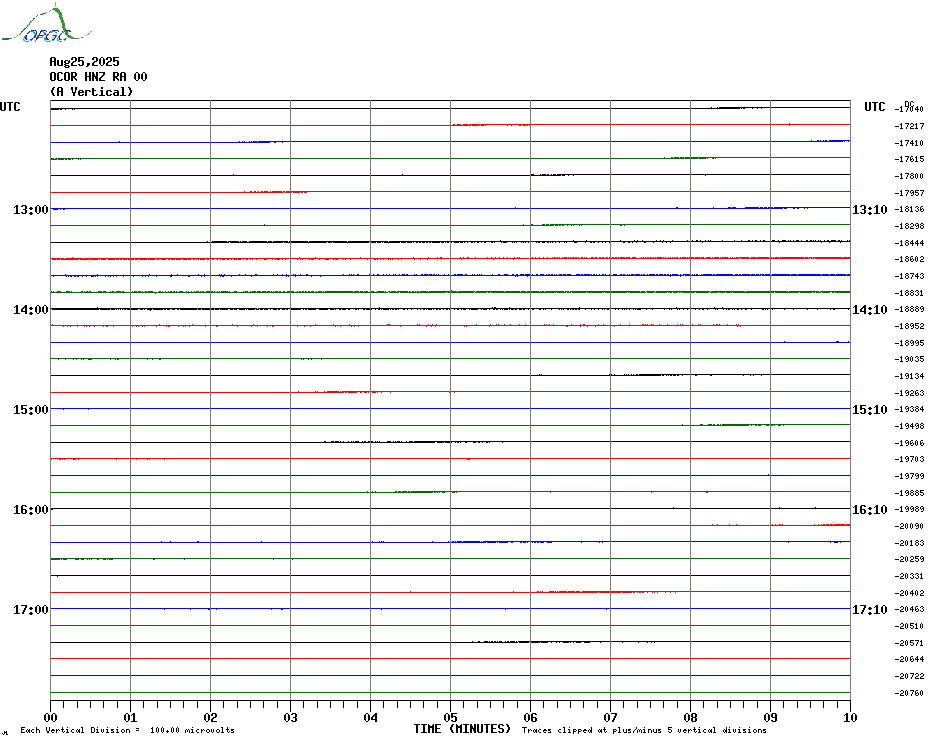Click the "(A Vertical)" channel label
Screen dimensions: 930x744
(91, 92)
